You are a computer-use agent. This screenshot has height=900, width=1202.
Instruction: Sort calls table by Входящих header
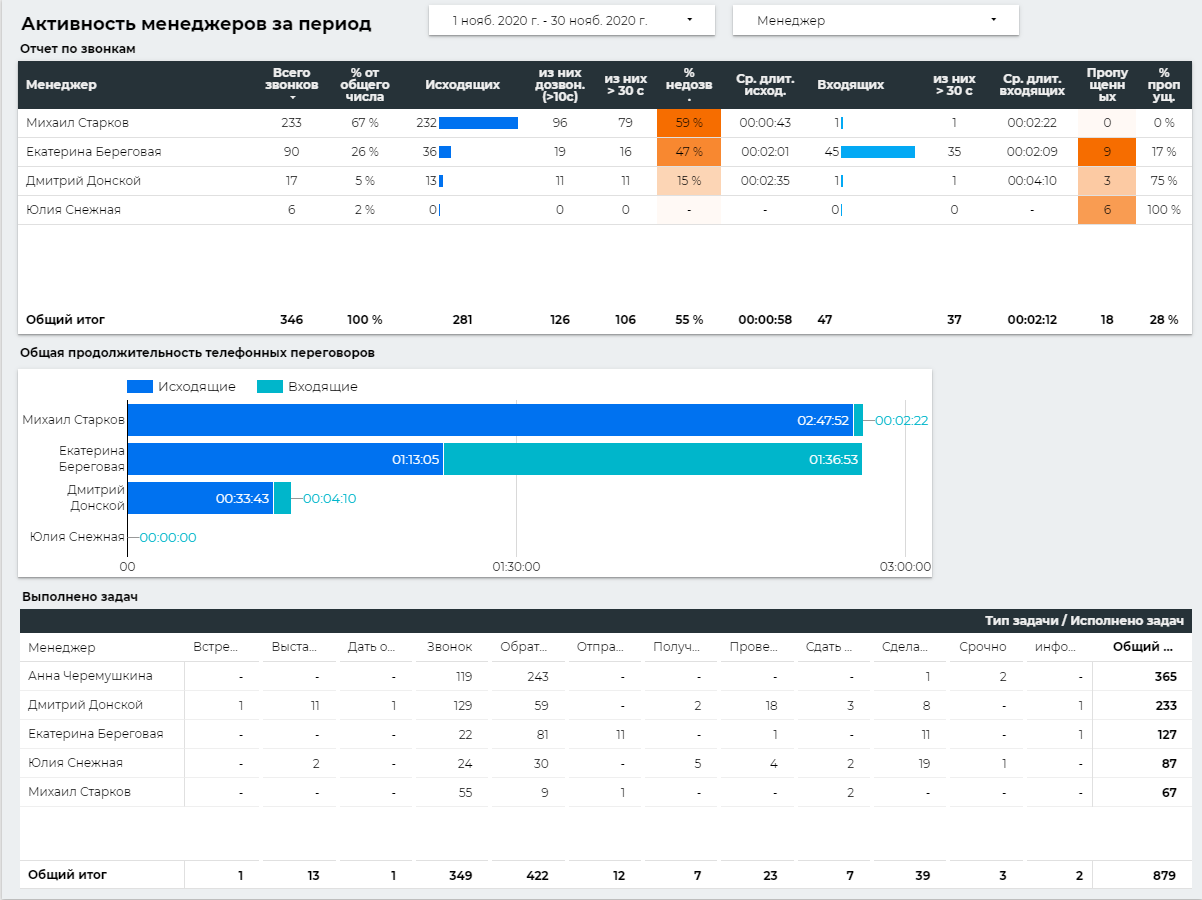[x=850, y=85]
